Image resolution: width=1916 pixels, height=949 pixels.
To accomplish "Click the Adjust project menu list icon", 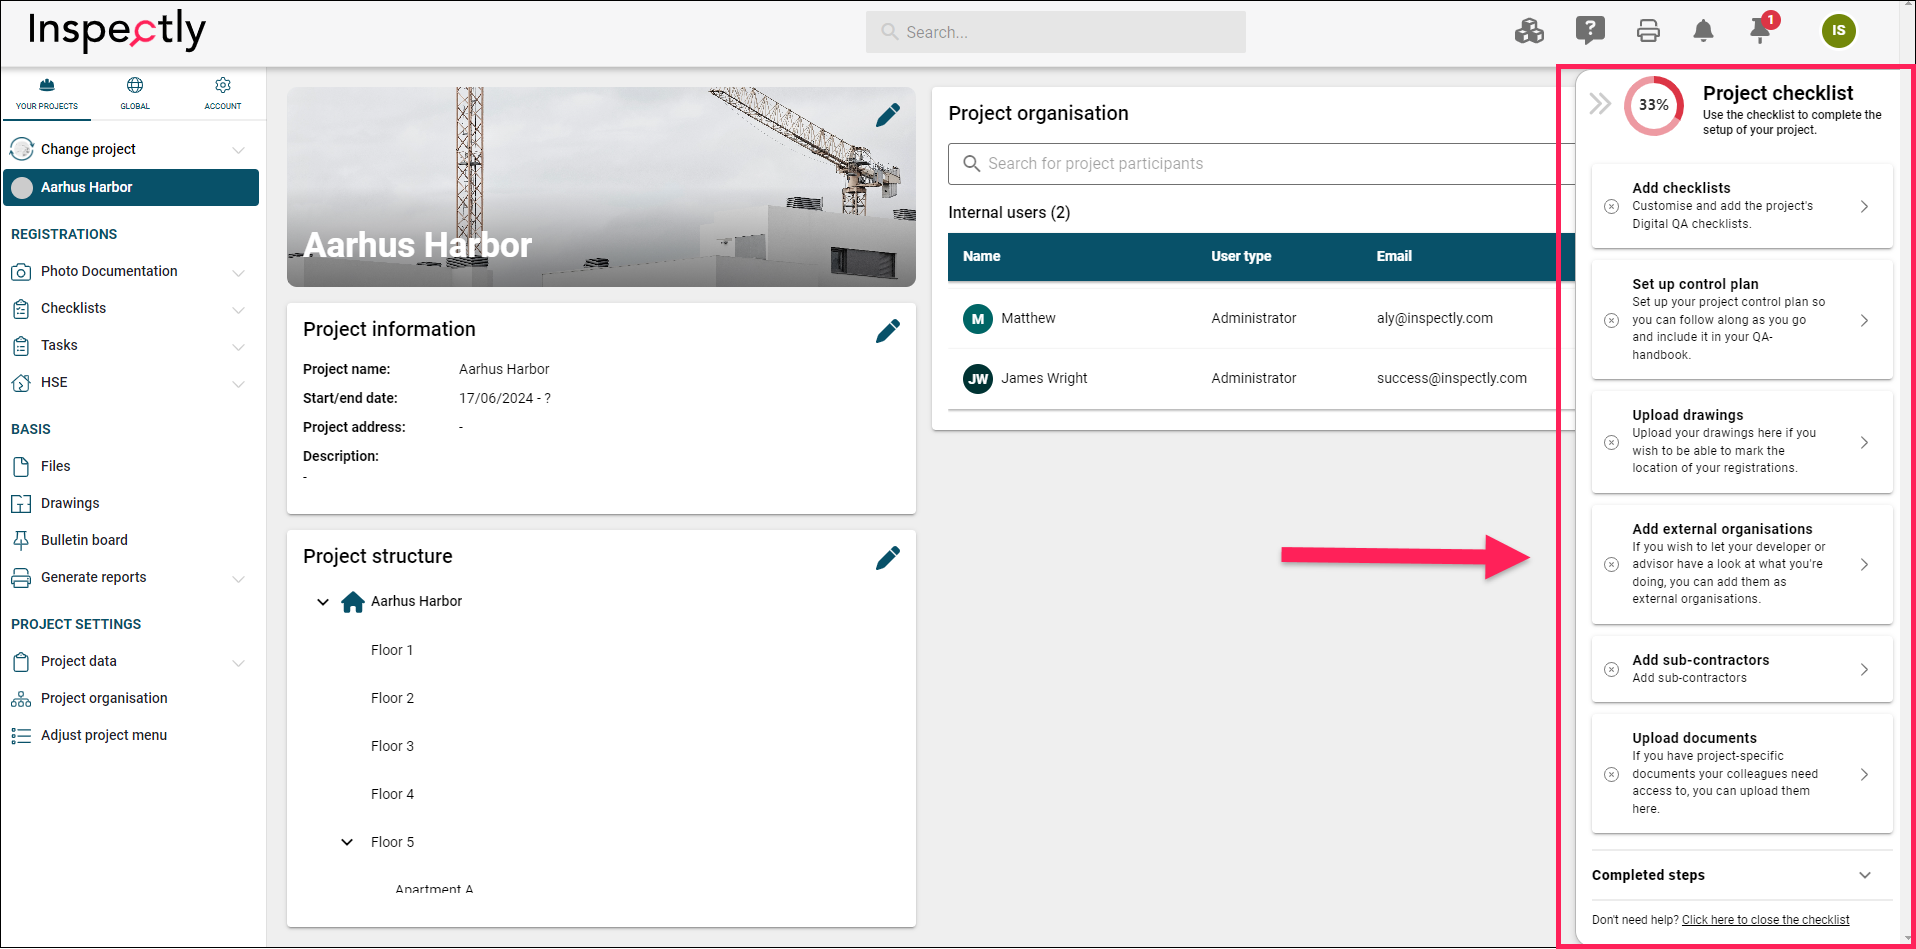I will tap(21, 736).
